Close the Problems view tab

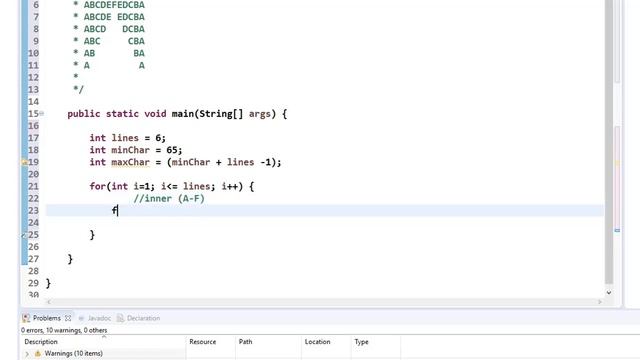click(x=68, y=318)
